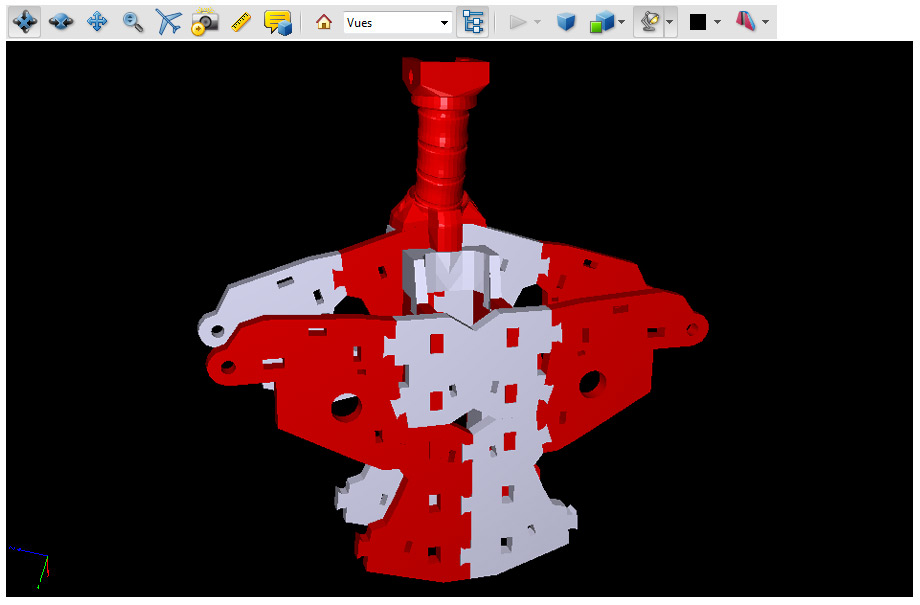Click the model render mode cubes icon
Viewport: 920px width, 605px height.
(601, 22)
